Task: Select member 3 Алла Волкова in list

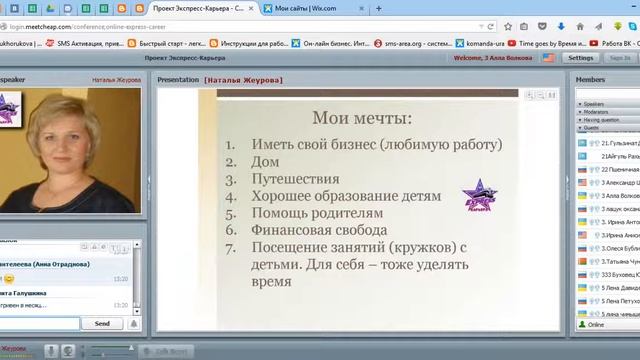Action: 608,196
